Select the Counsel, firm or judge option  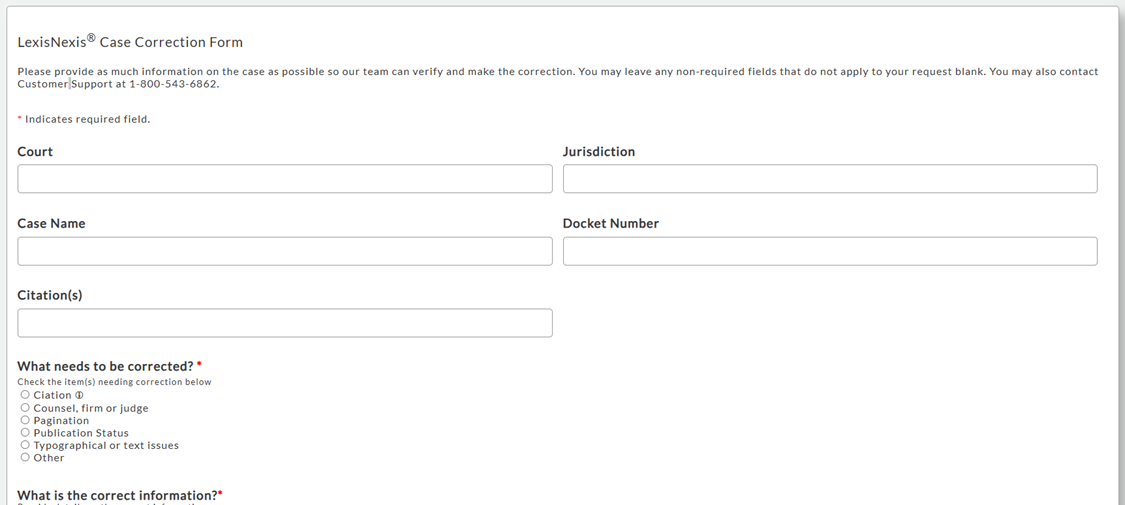[25, 407]
